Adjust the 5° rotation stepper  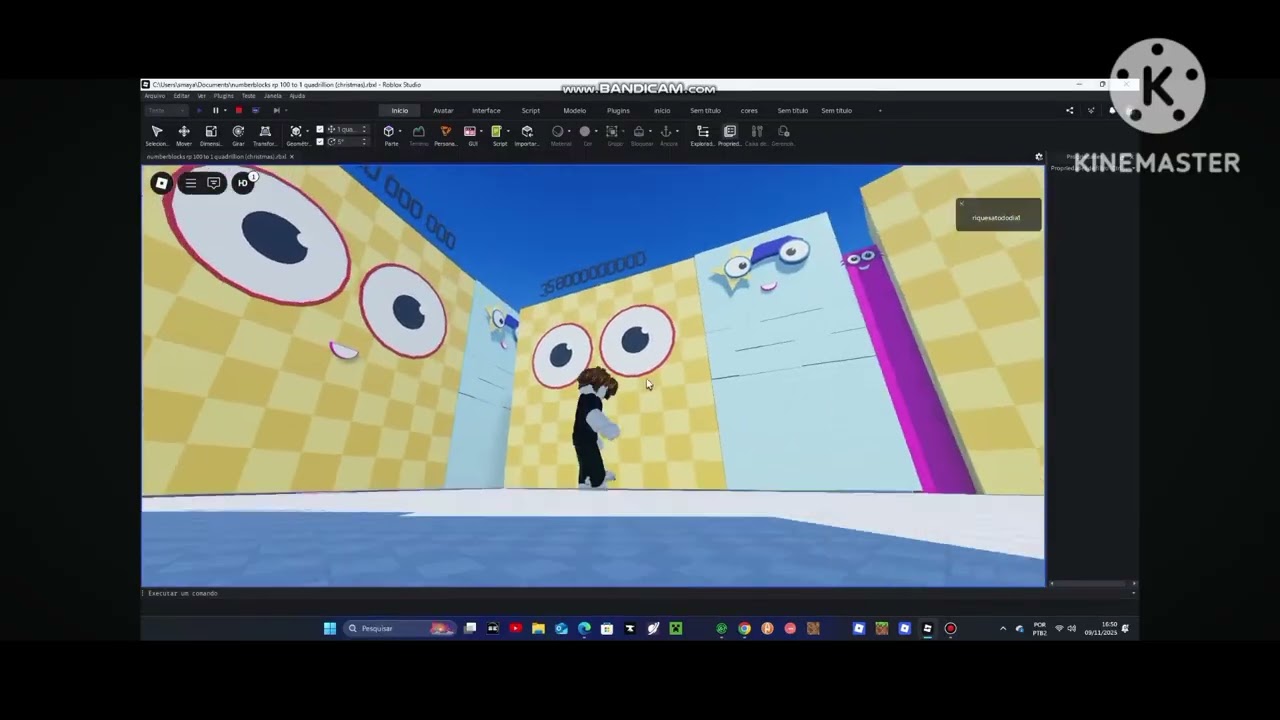pyautogui.click(x=364, y=141)
